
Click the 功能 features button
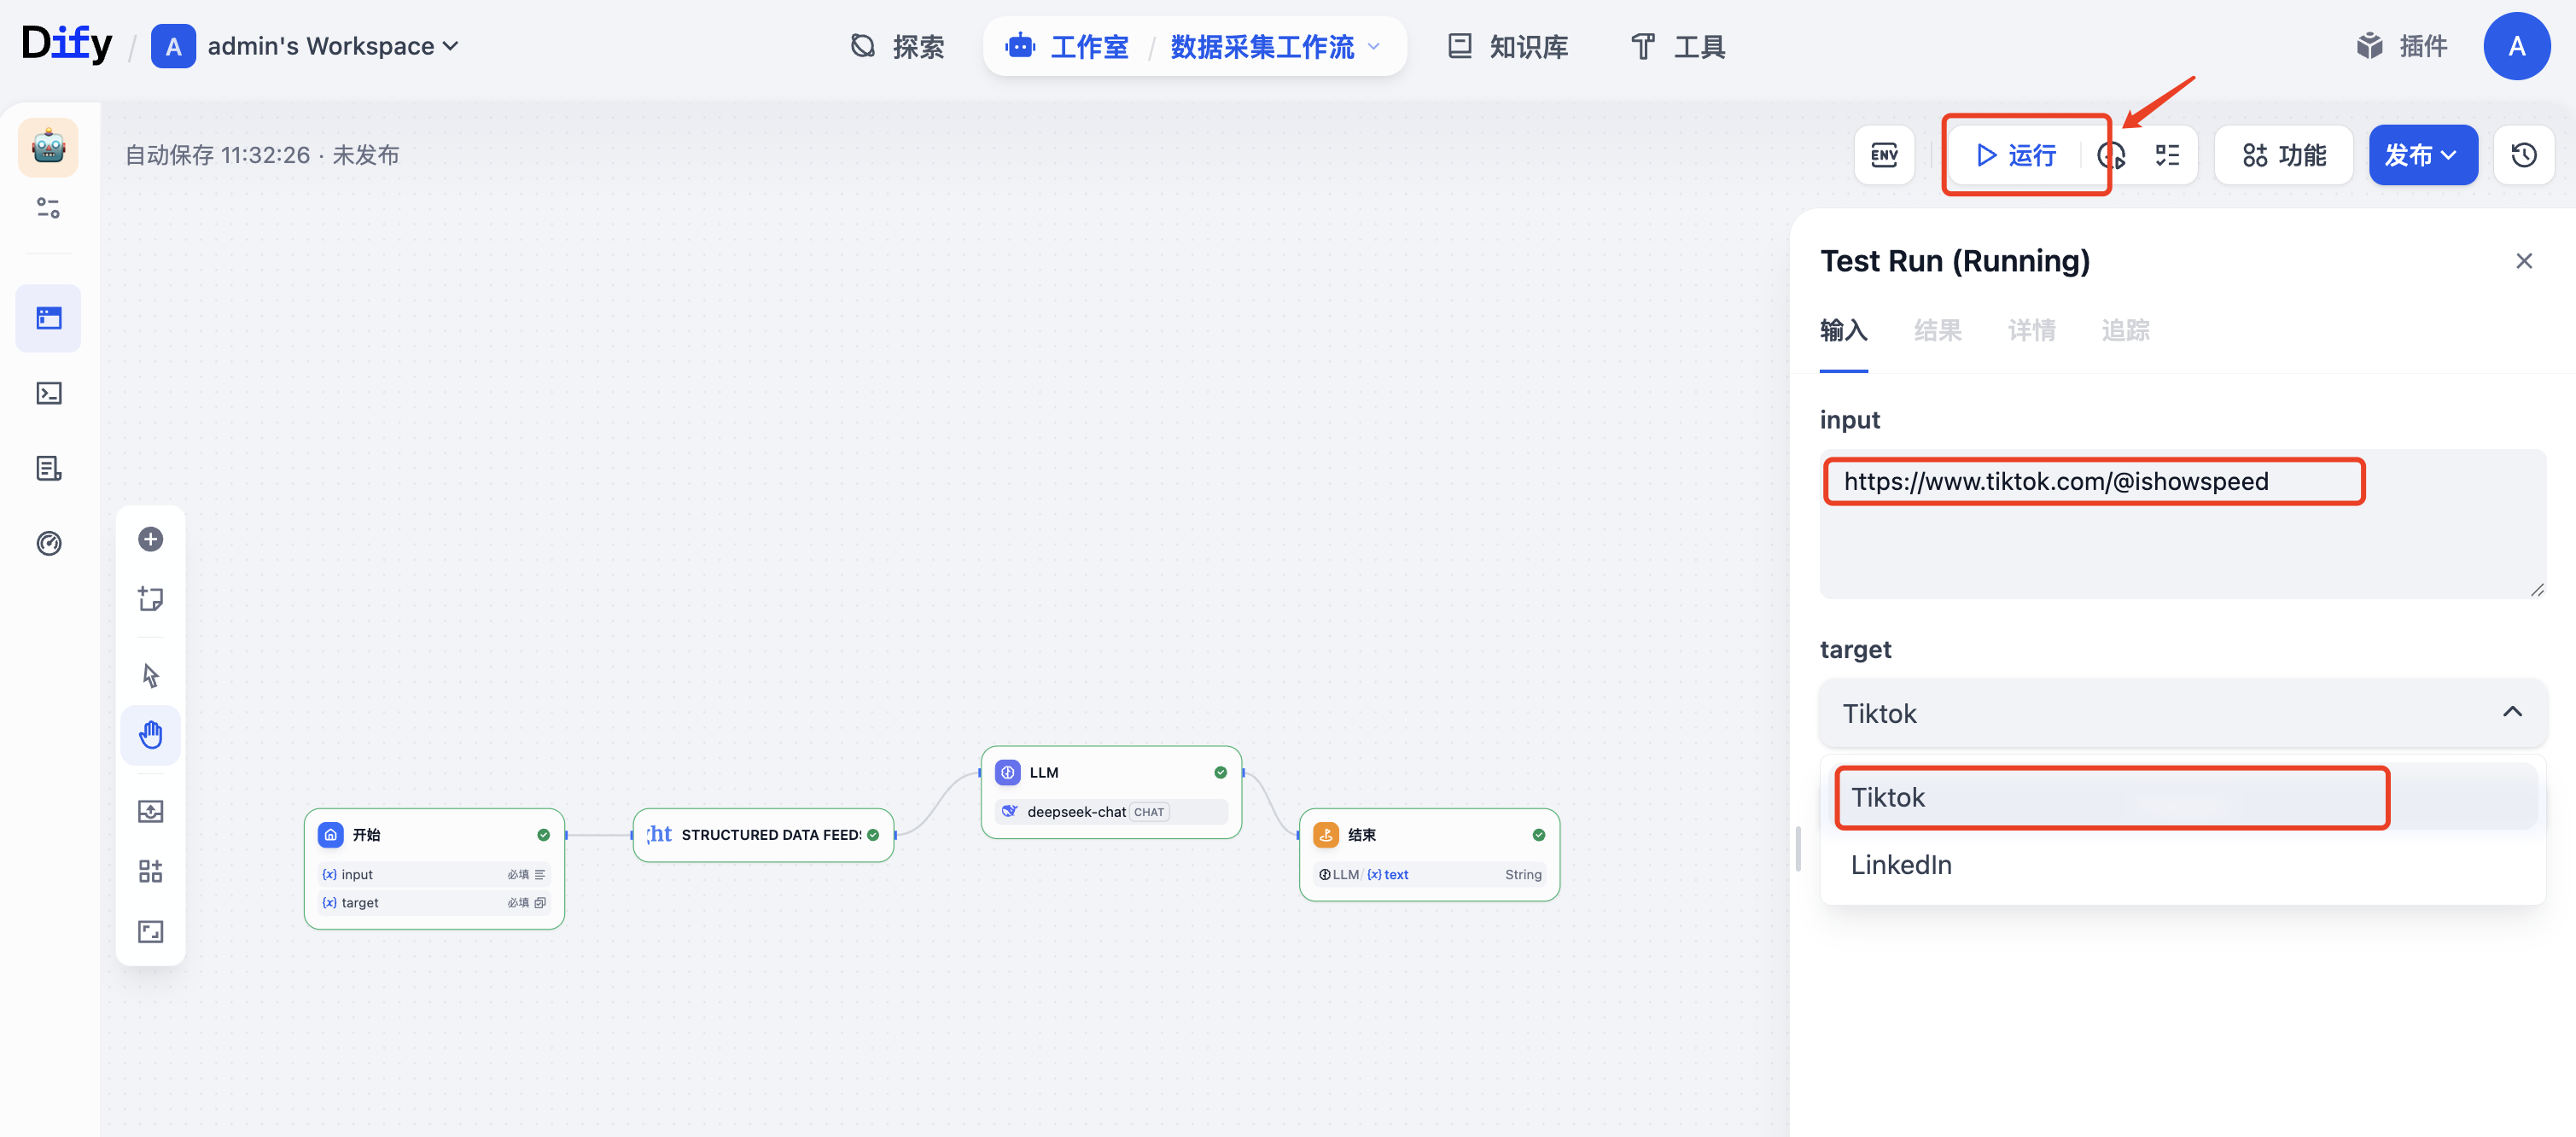[2284, 155]
